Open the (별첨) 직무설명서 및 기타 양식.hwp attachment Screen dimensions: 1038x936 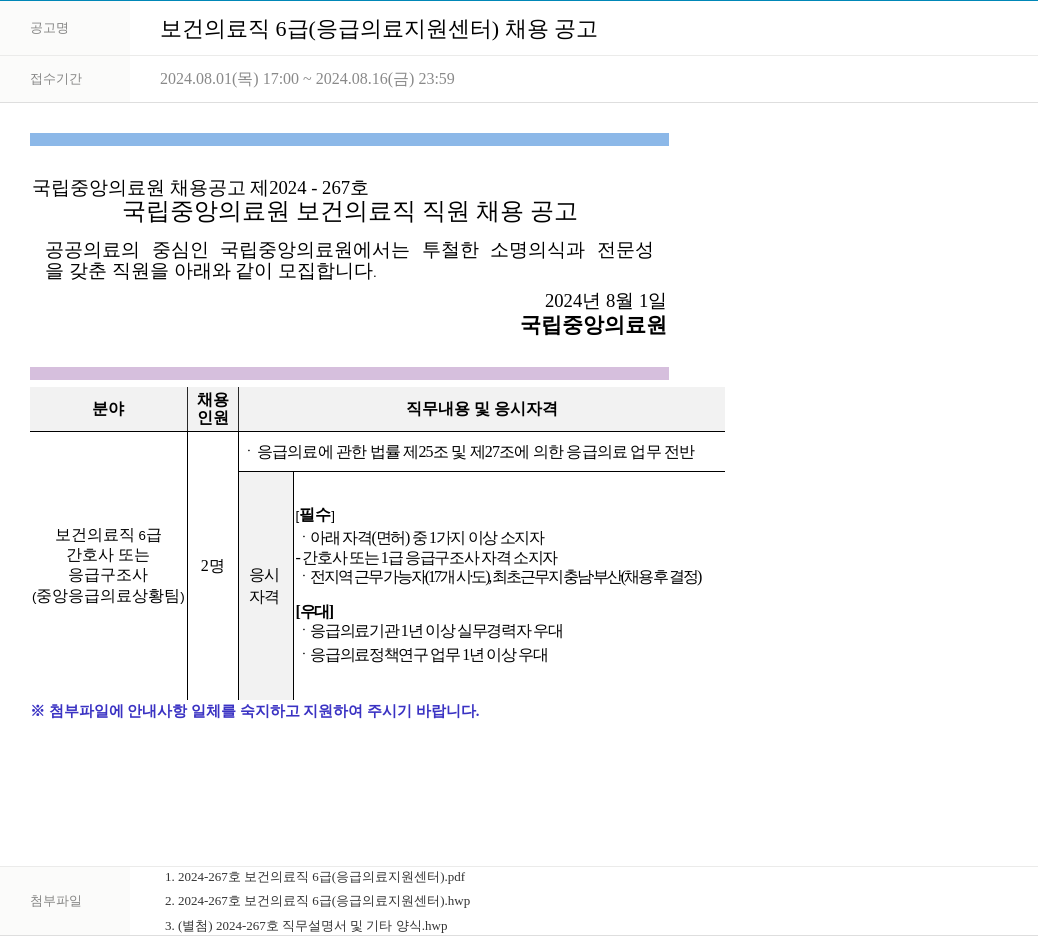click(306, 925)
